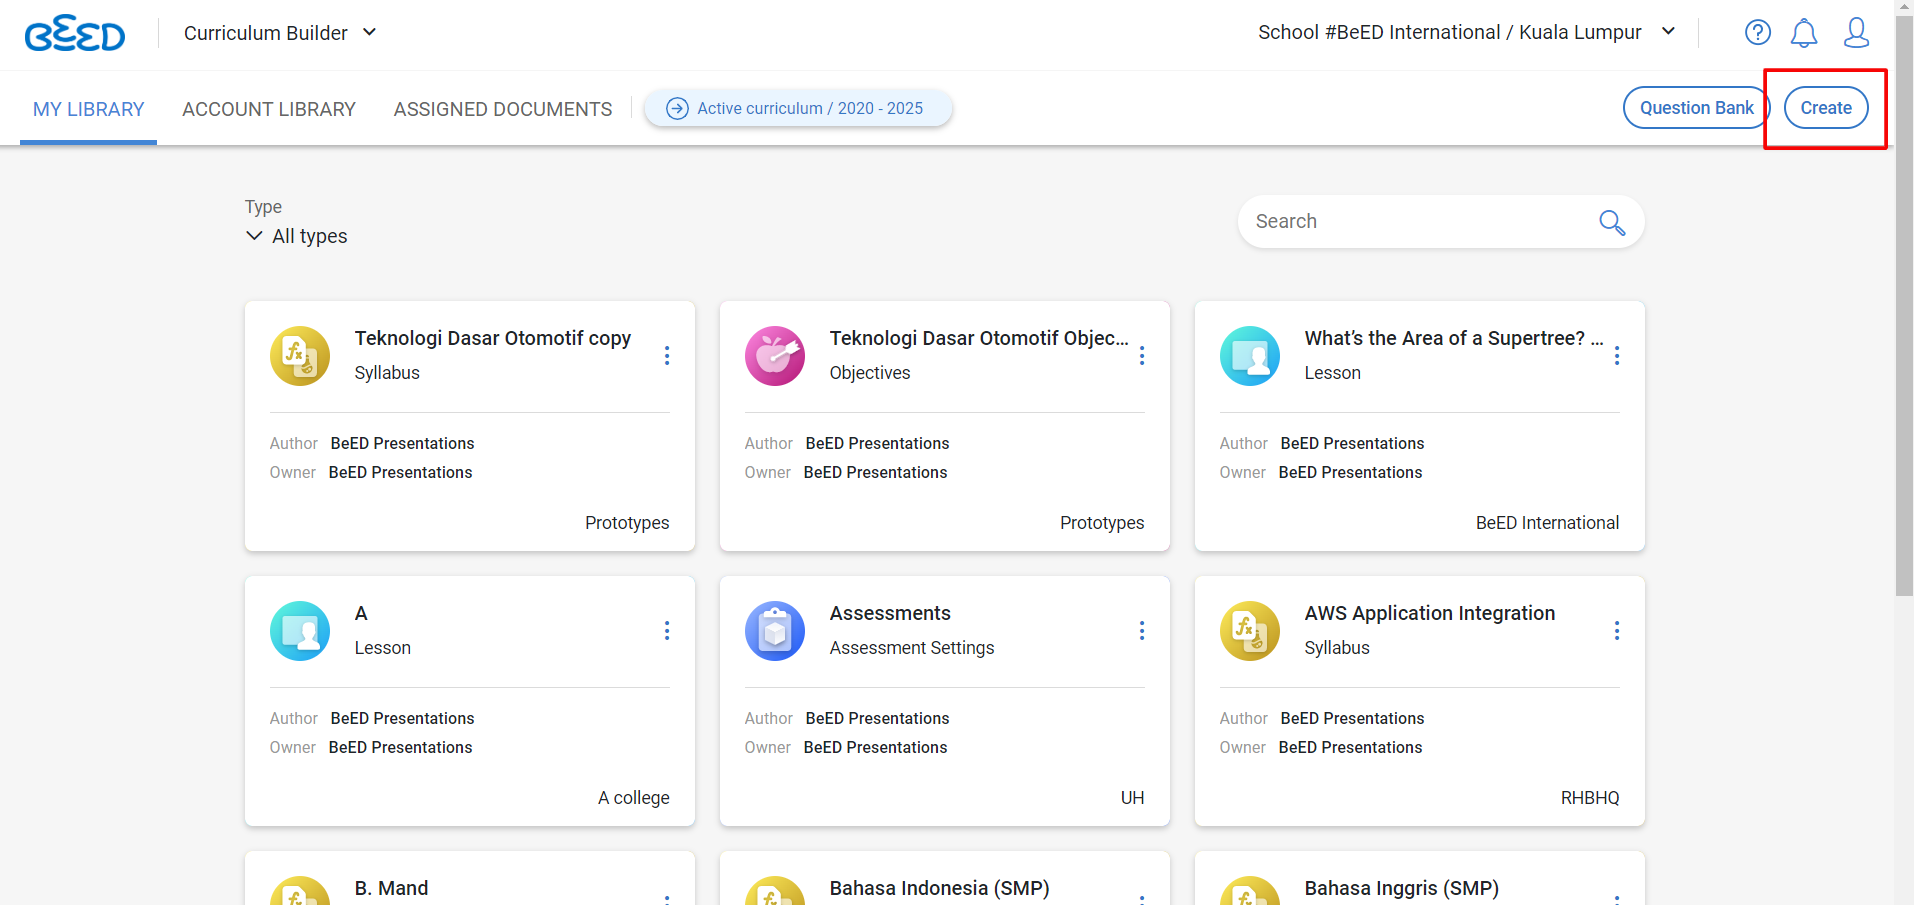The height and width of the screenshot is (905, 1914).
Task: Click the AWS Application Integration syllabus icon
Action: pos(1250,631)
